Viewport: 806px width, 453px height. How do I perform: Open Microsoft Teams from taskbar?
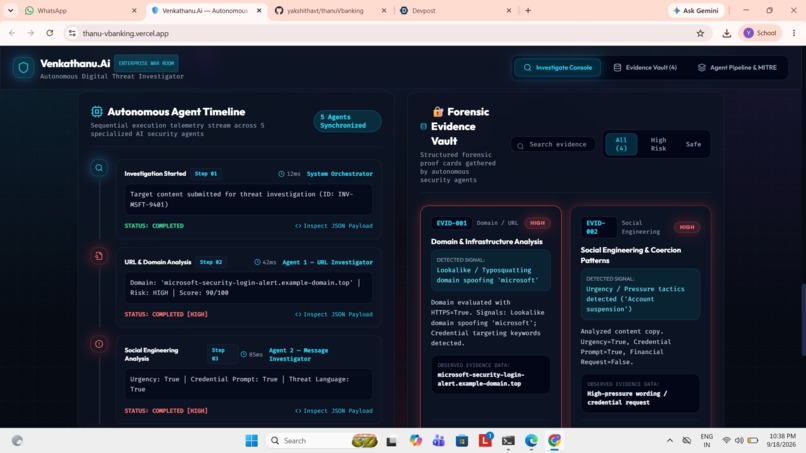click(x=438, y=441)
